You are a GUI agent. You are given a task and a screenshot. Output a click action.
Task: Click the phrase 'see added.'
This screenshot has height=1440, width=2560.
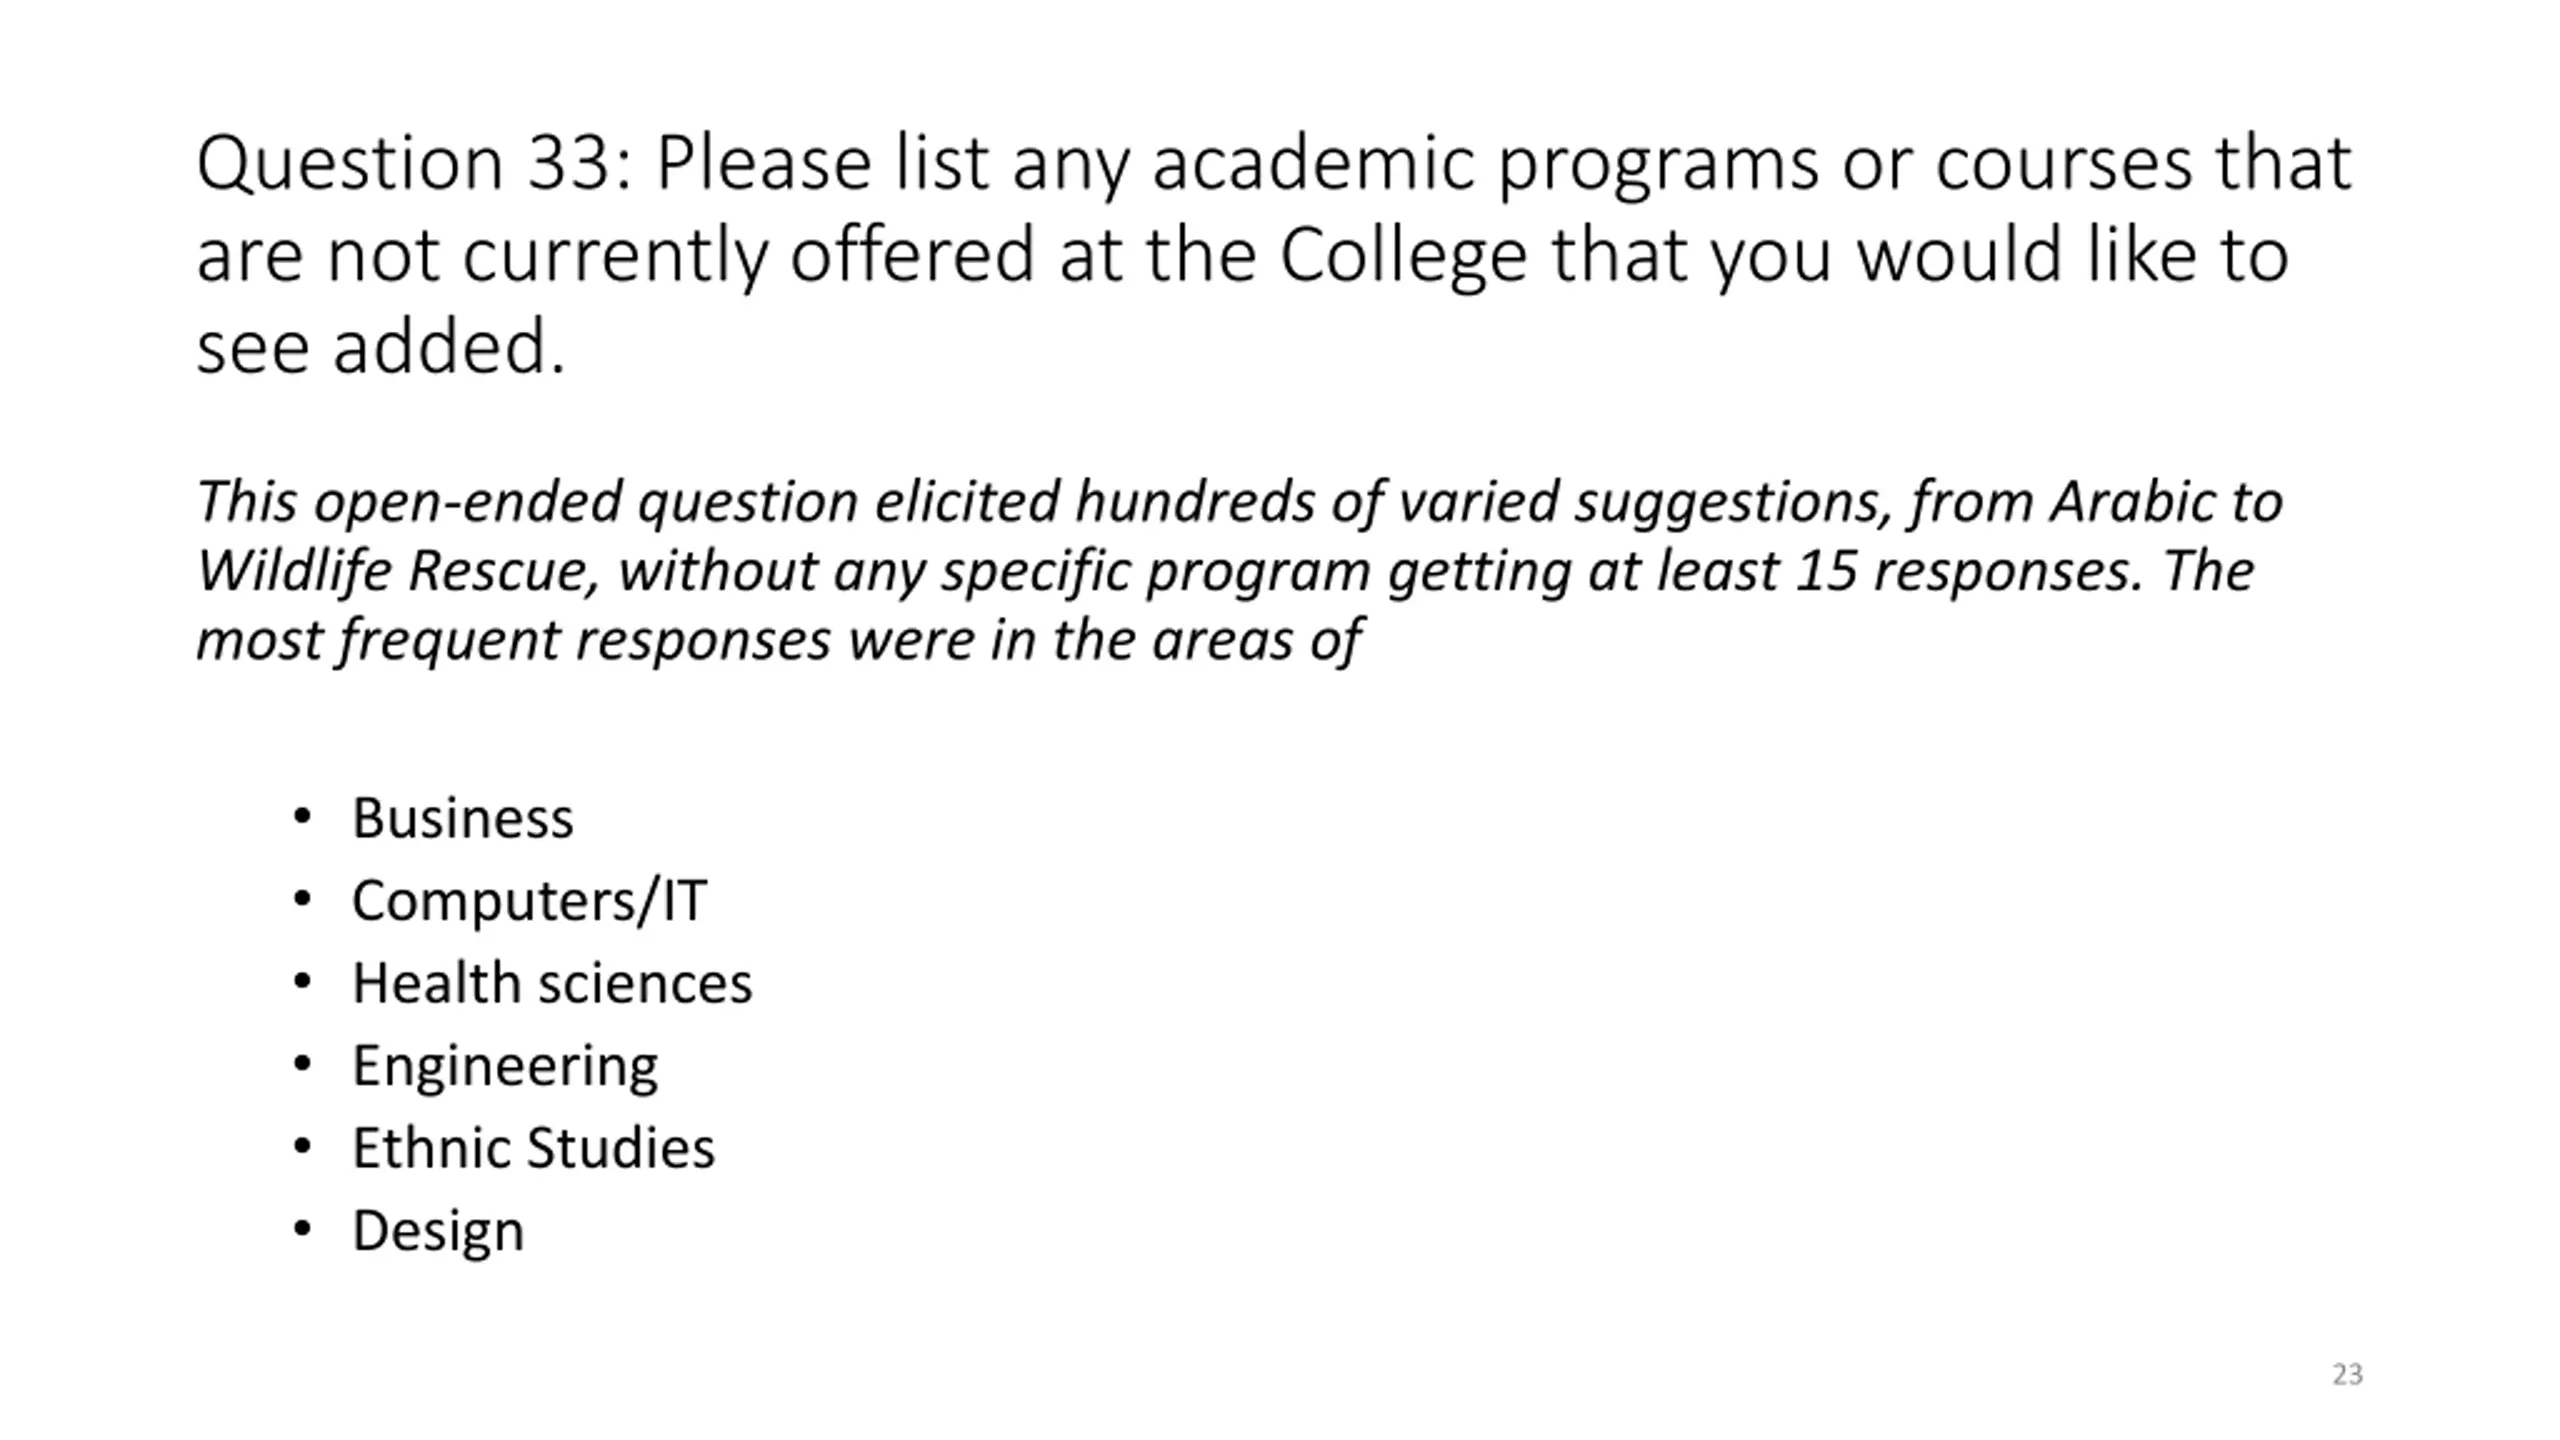(x=381, y=347)
